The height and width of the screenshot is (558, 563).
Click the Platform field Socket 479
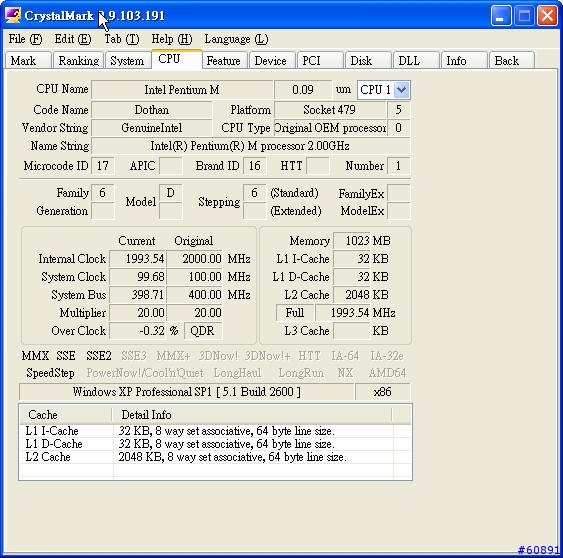click(x=330, y=110)
